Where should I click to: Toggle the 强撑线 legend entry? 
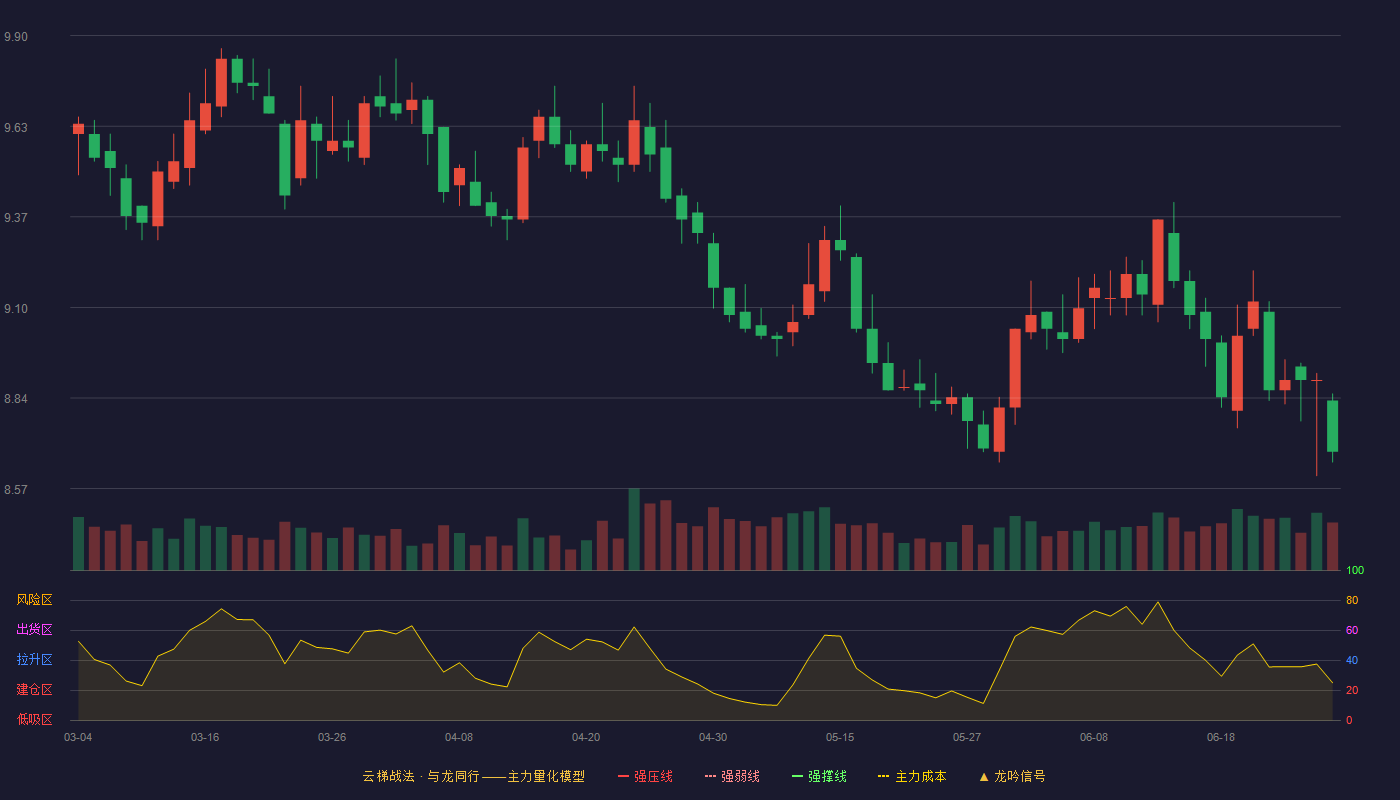tap(819, 776)
